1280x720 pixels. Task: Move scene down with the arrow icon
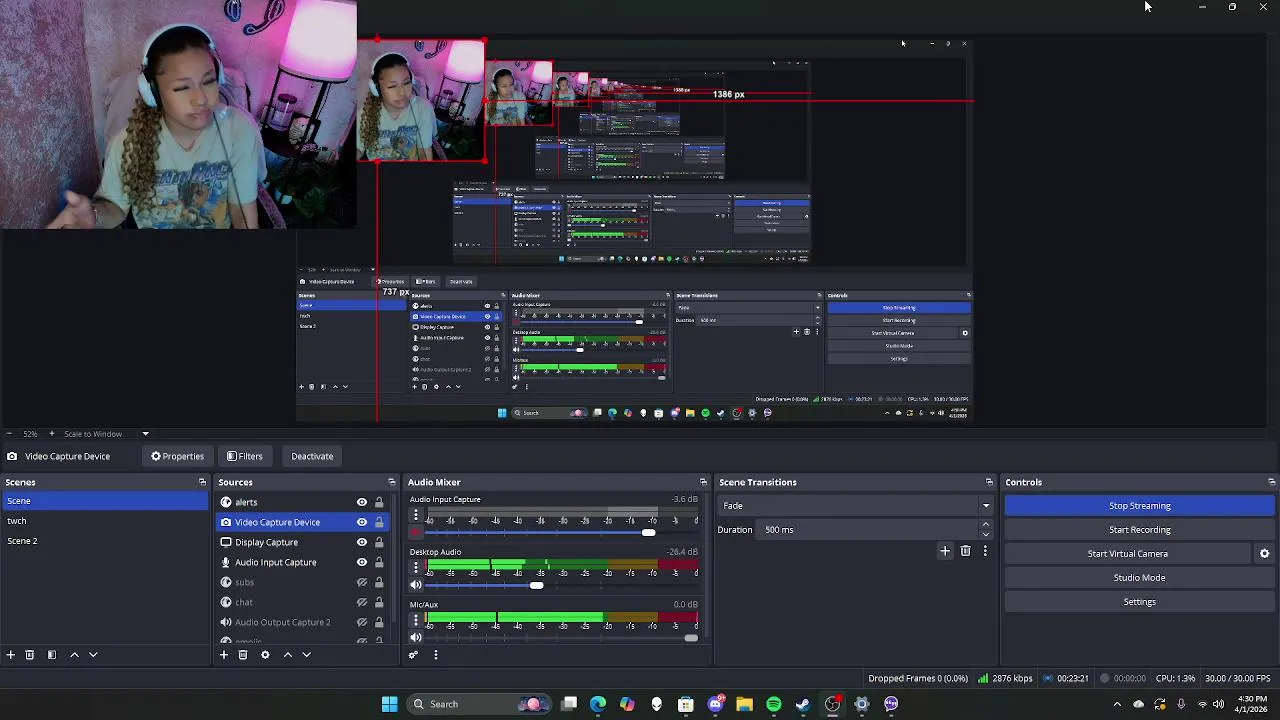(93, 655)
